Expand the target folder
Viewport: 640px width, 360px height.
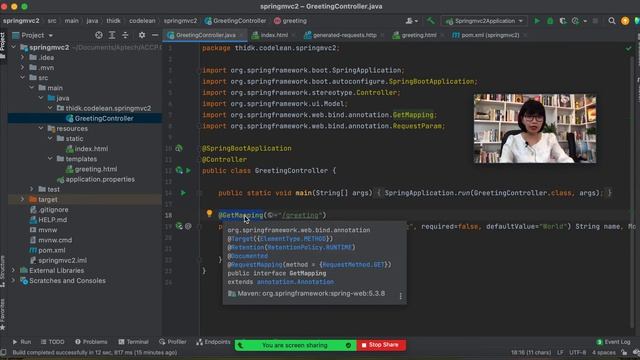[22, 199]
